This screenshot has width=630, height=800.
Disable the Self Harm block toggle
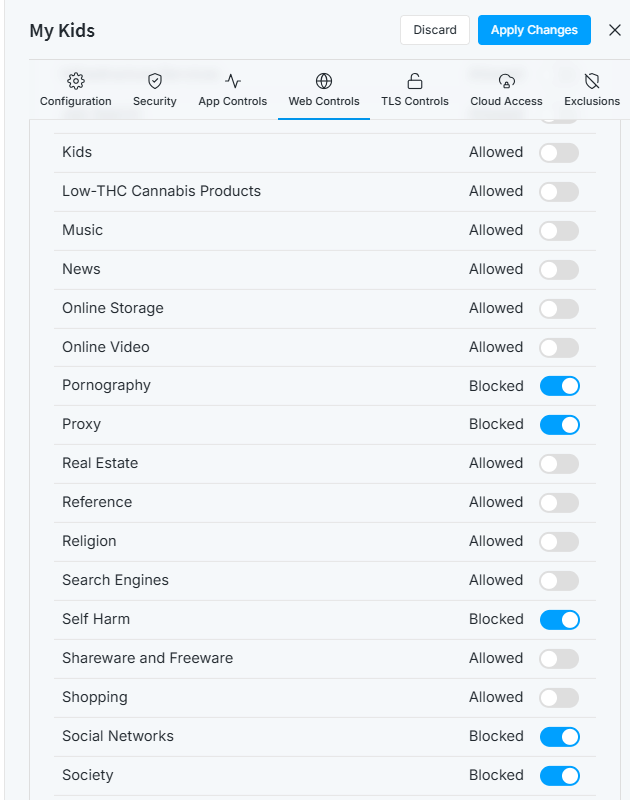(560, 620)
